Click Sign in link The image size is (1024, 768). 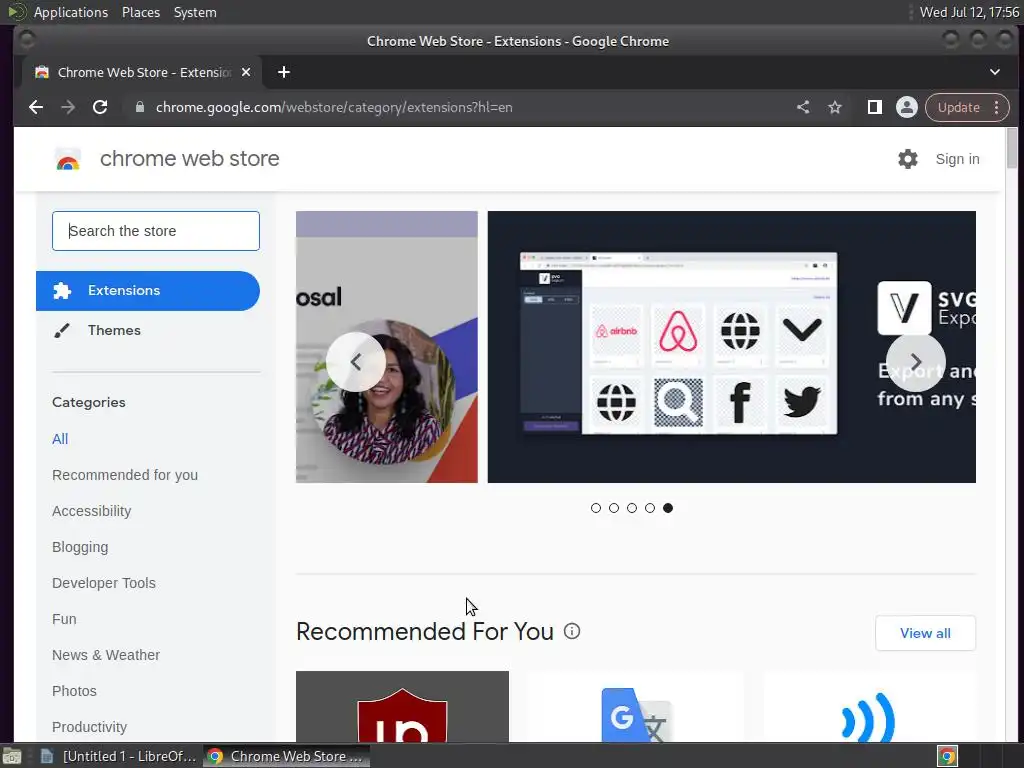[x=957, y=159]
